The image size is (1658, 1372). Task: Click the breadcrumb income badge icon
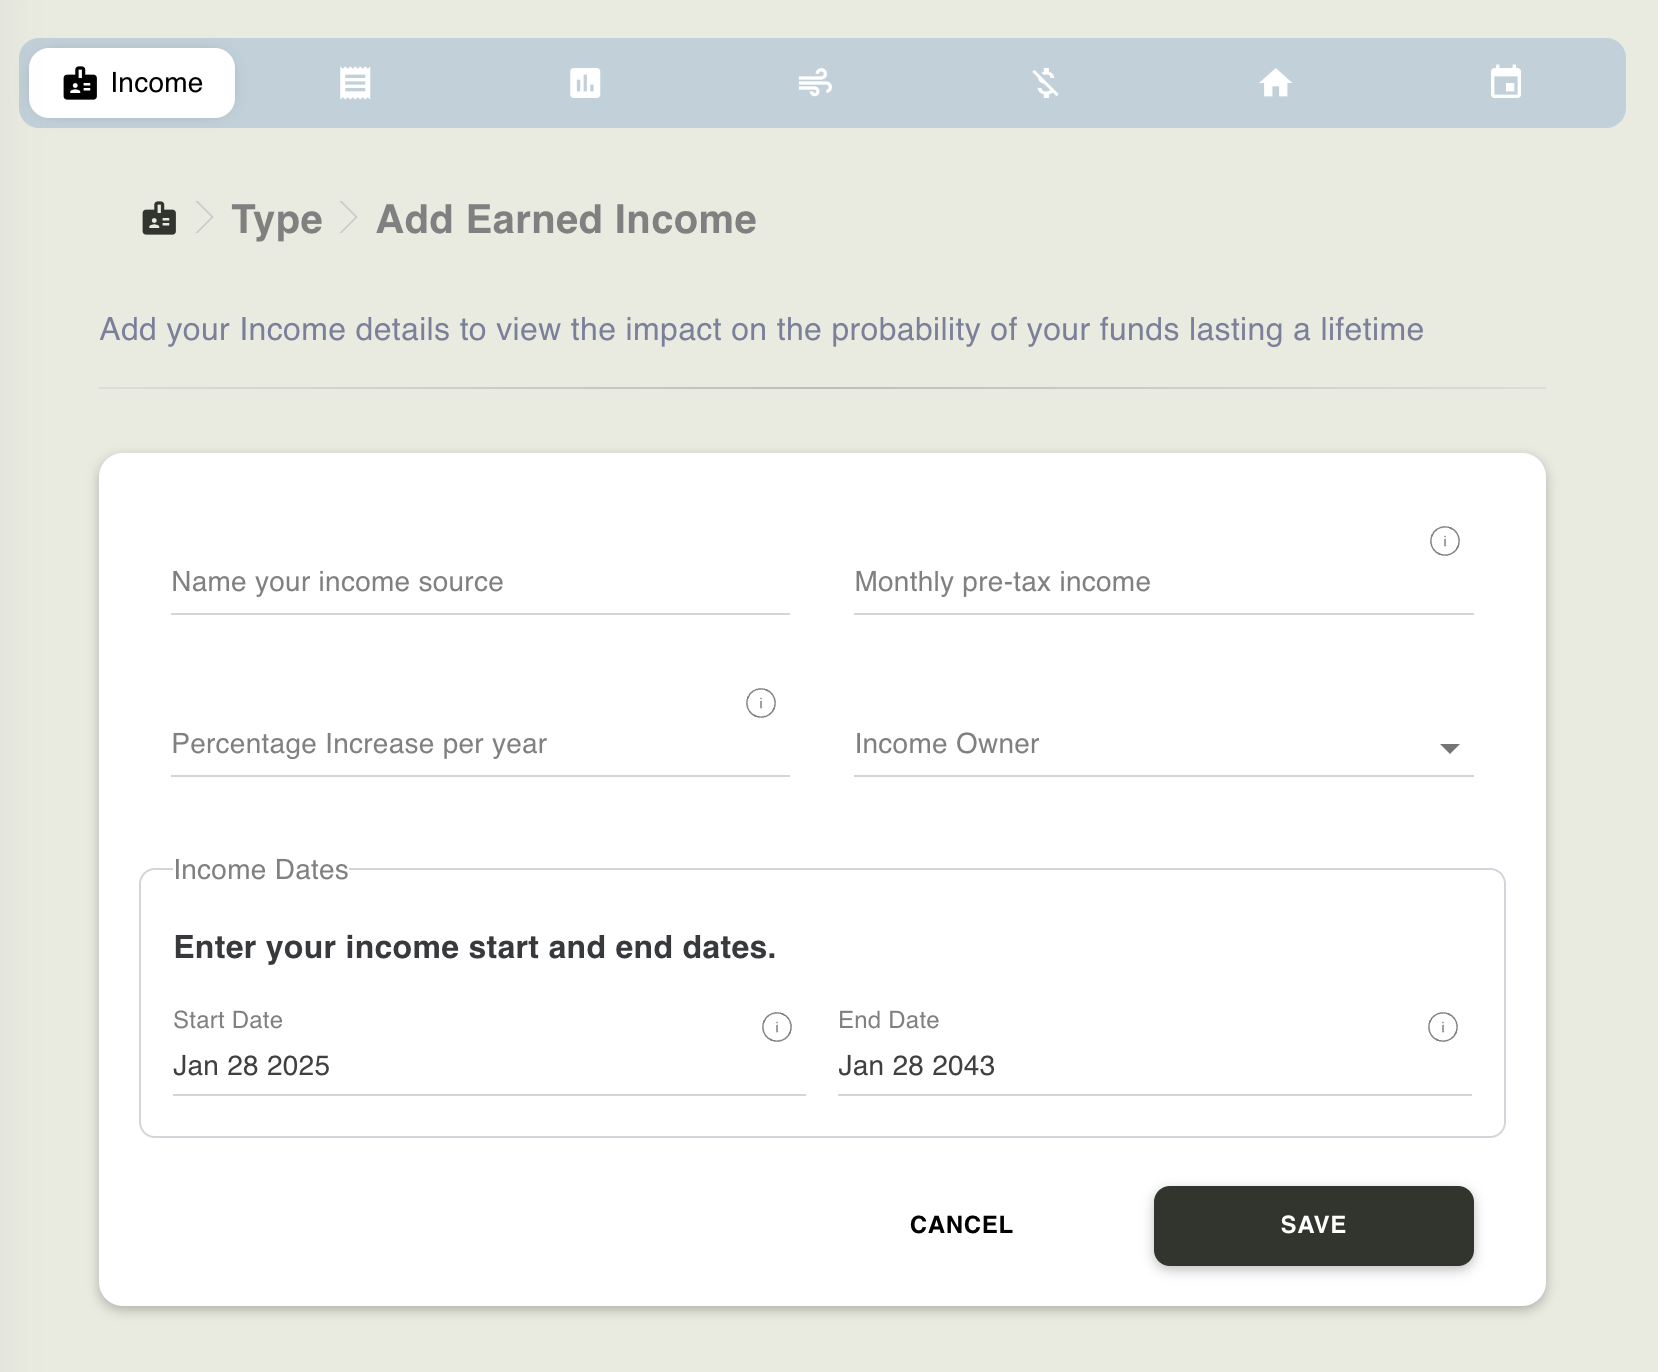click(x=159, y=218)
